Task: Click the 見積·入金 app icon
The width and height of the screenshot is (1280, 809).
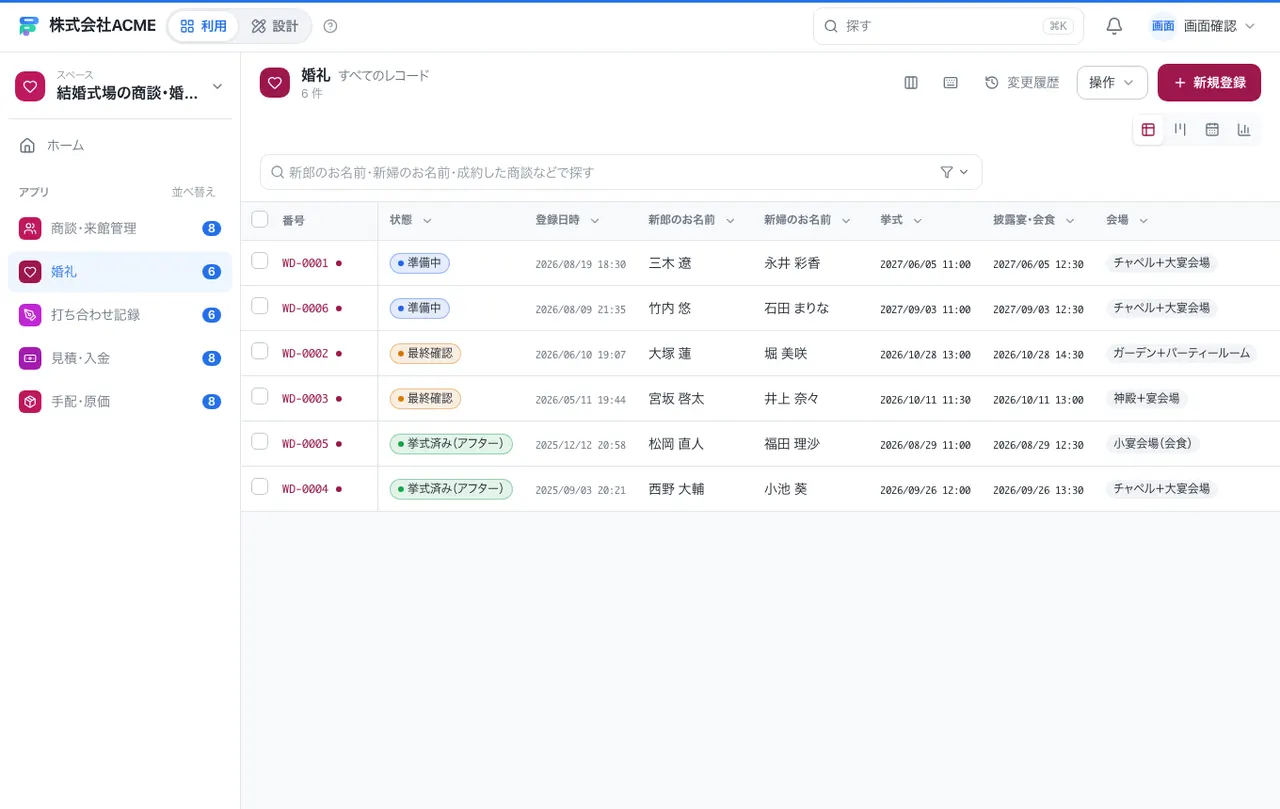Action: click(x=30, y=358)
